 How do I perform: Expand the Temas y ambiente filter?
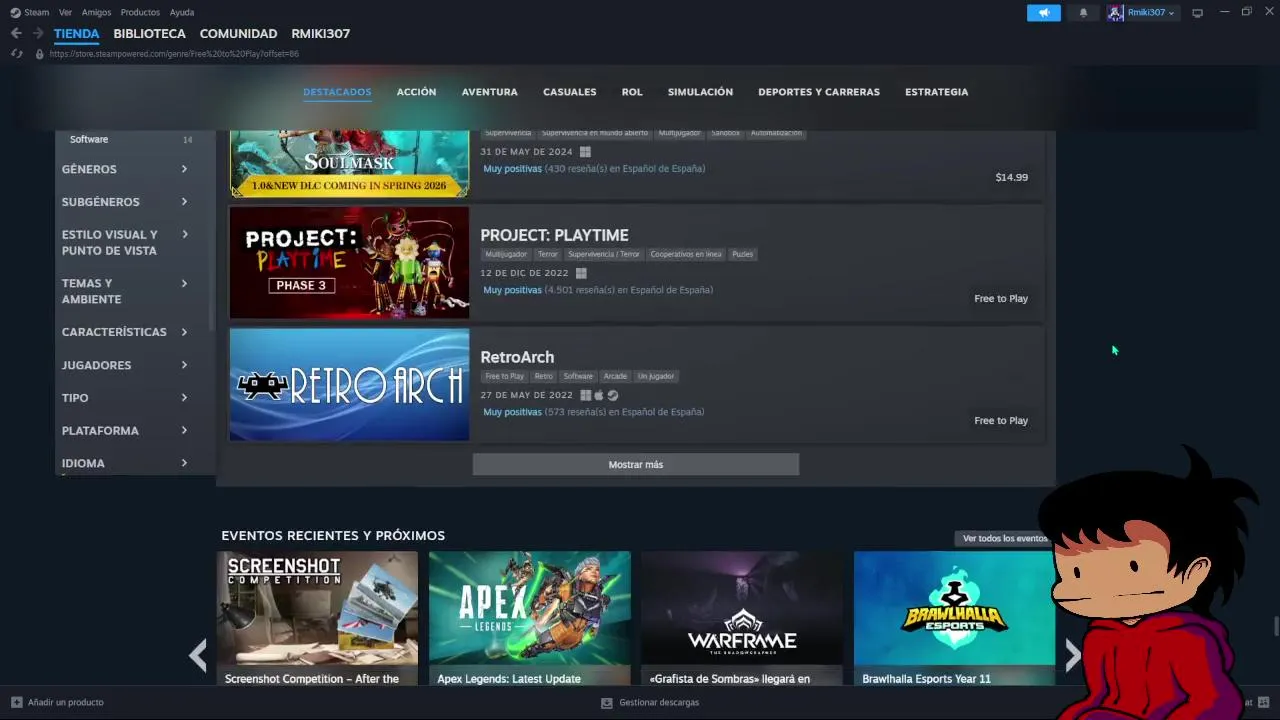coord(125,291)
